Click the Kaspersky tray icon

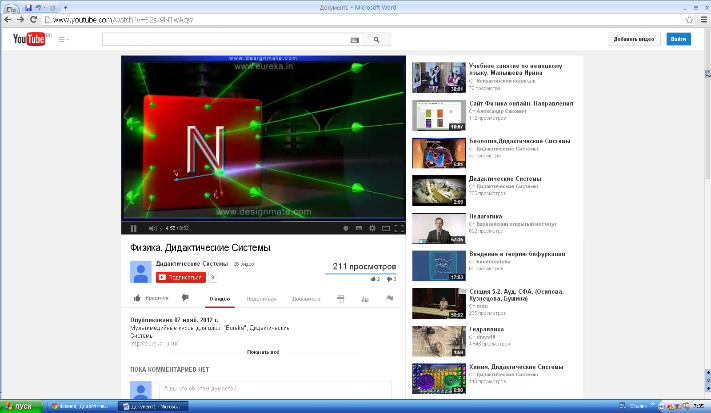[670, 407]
